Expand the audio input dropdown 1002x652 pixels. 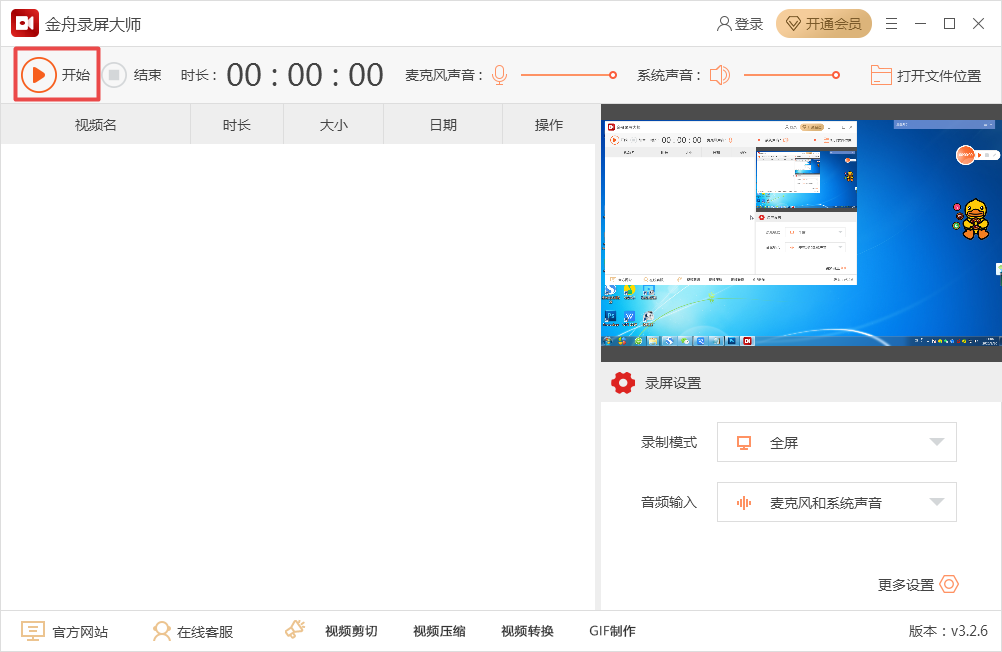point(836,502)
